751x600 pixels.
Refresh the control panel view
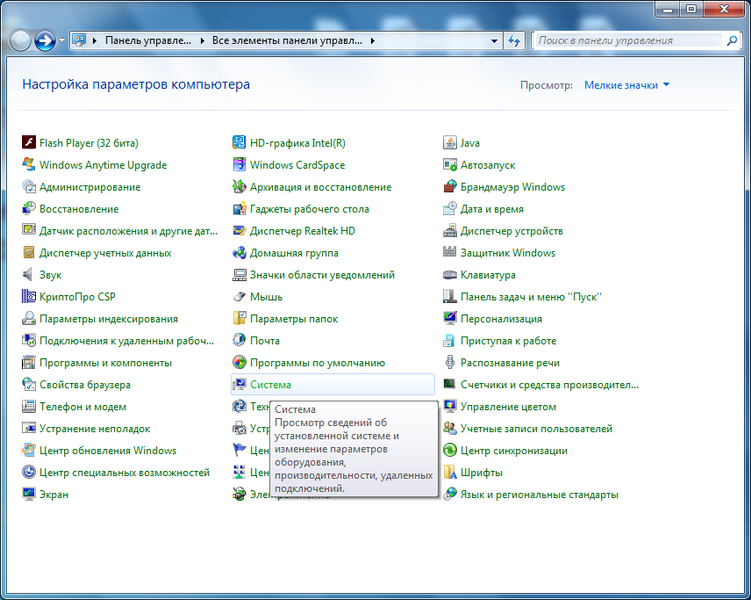point(514,41)
